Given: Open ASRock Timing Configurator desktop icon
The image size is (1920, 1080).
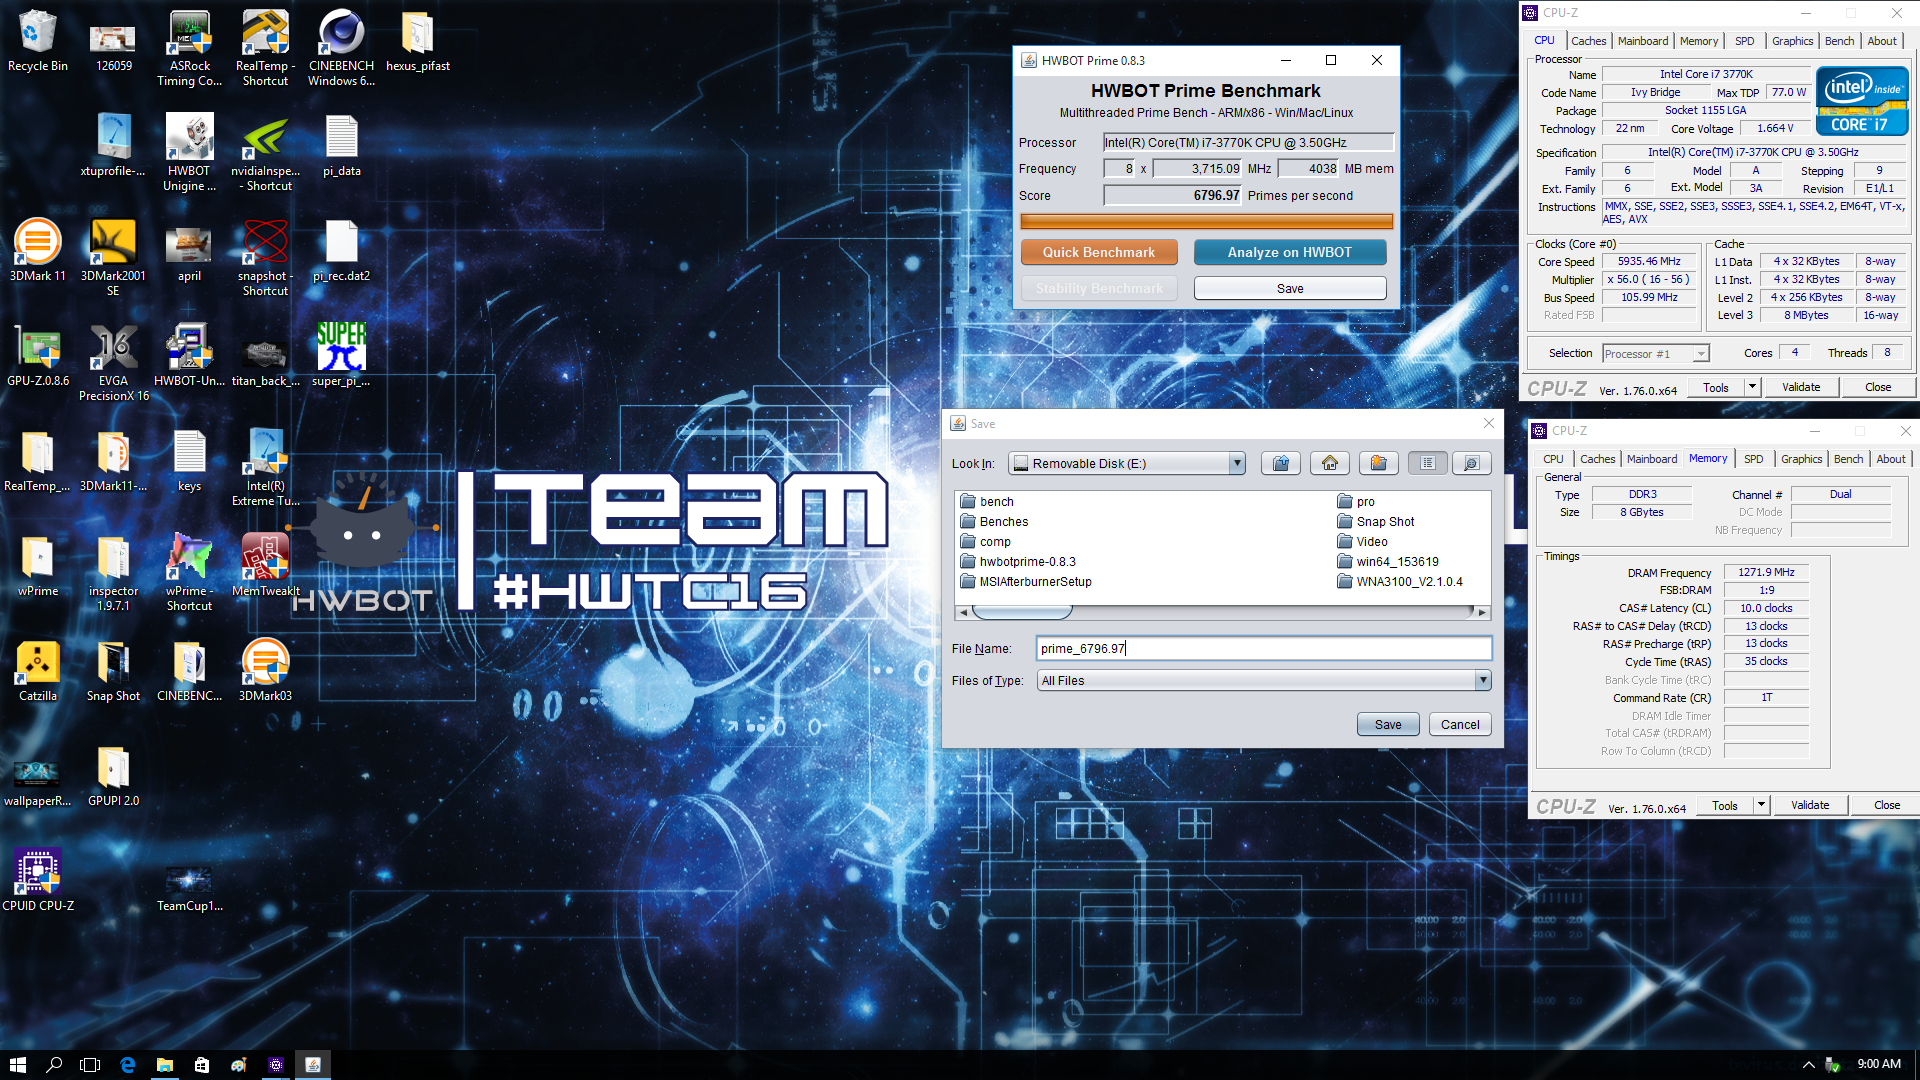Looking at the screenshot, I should point(189,48).
